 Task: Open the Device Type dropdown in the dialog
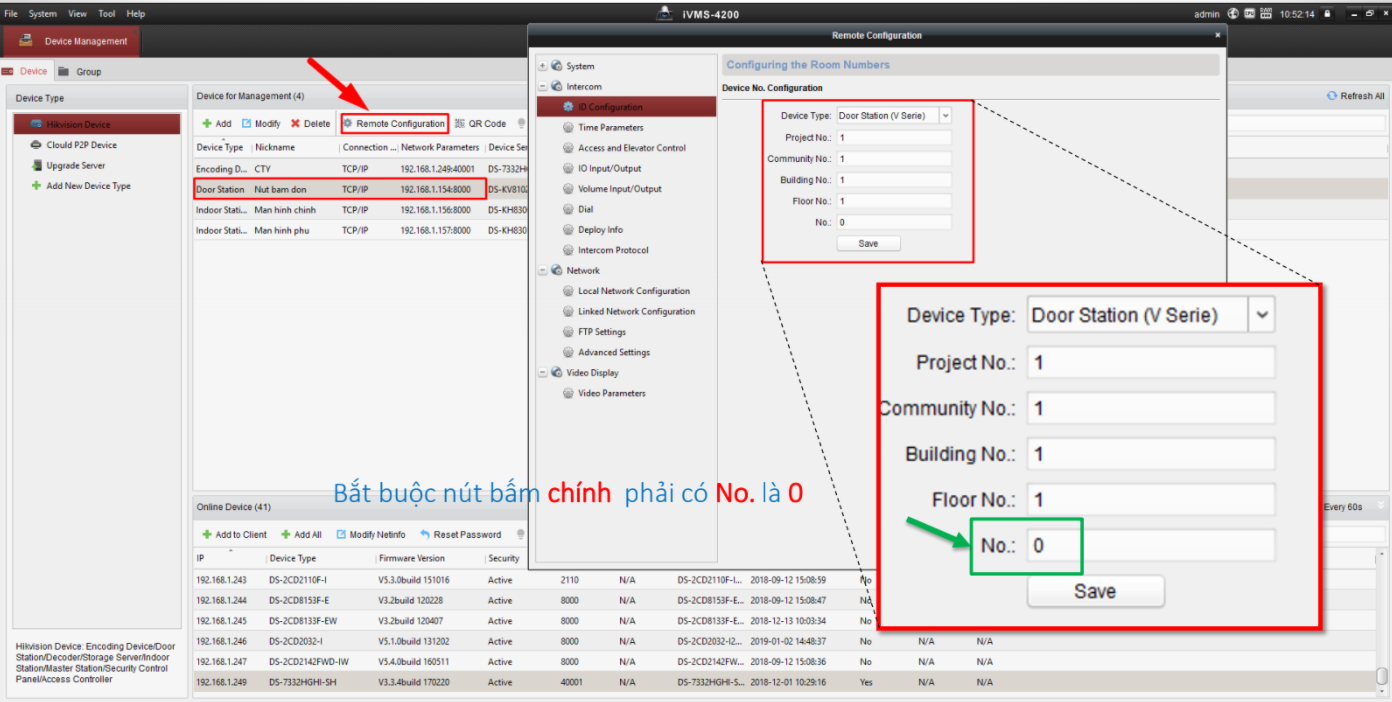tap(945, 116)
